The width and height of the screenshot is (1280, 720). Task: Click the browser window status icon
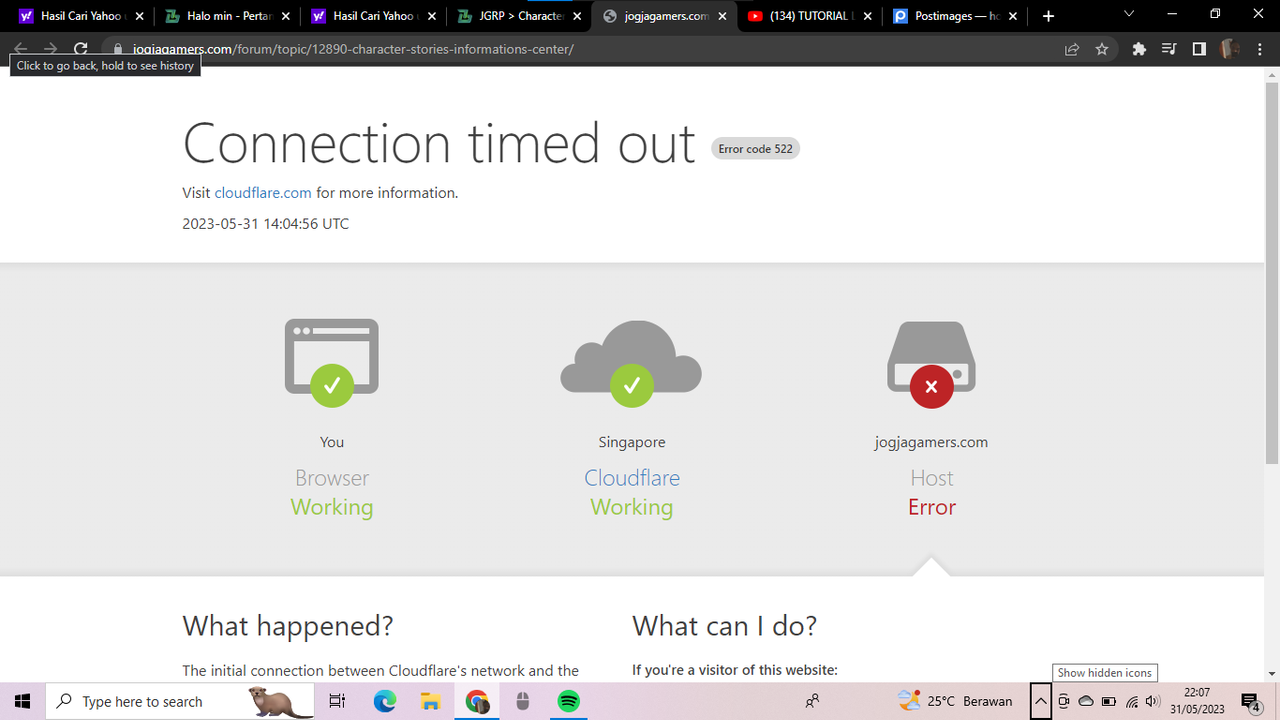tap(332, 362)
